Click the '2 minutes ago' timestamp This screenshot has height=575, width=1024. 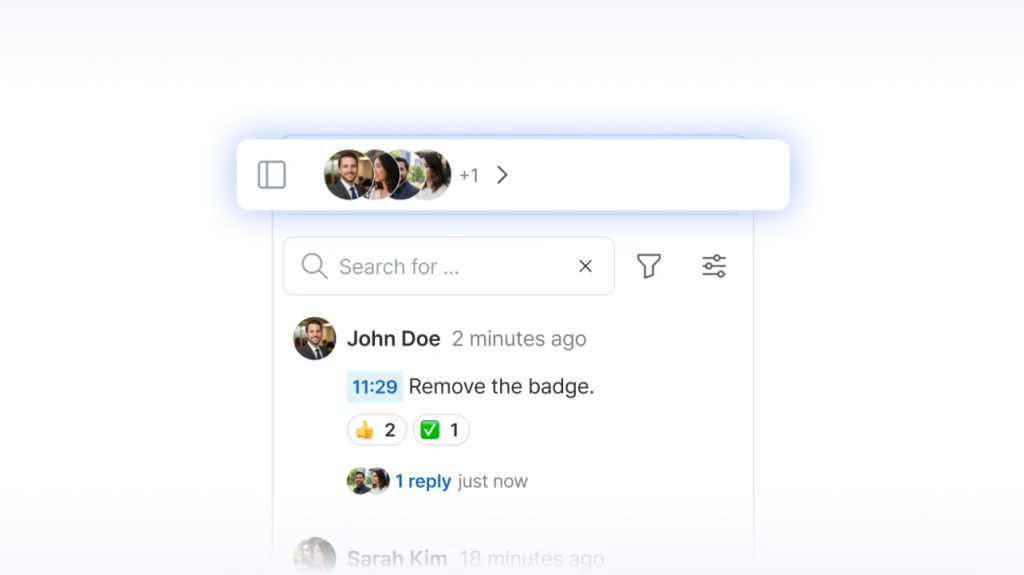519,339
